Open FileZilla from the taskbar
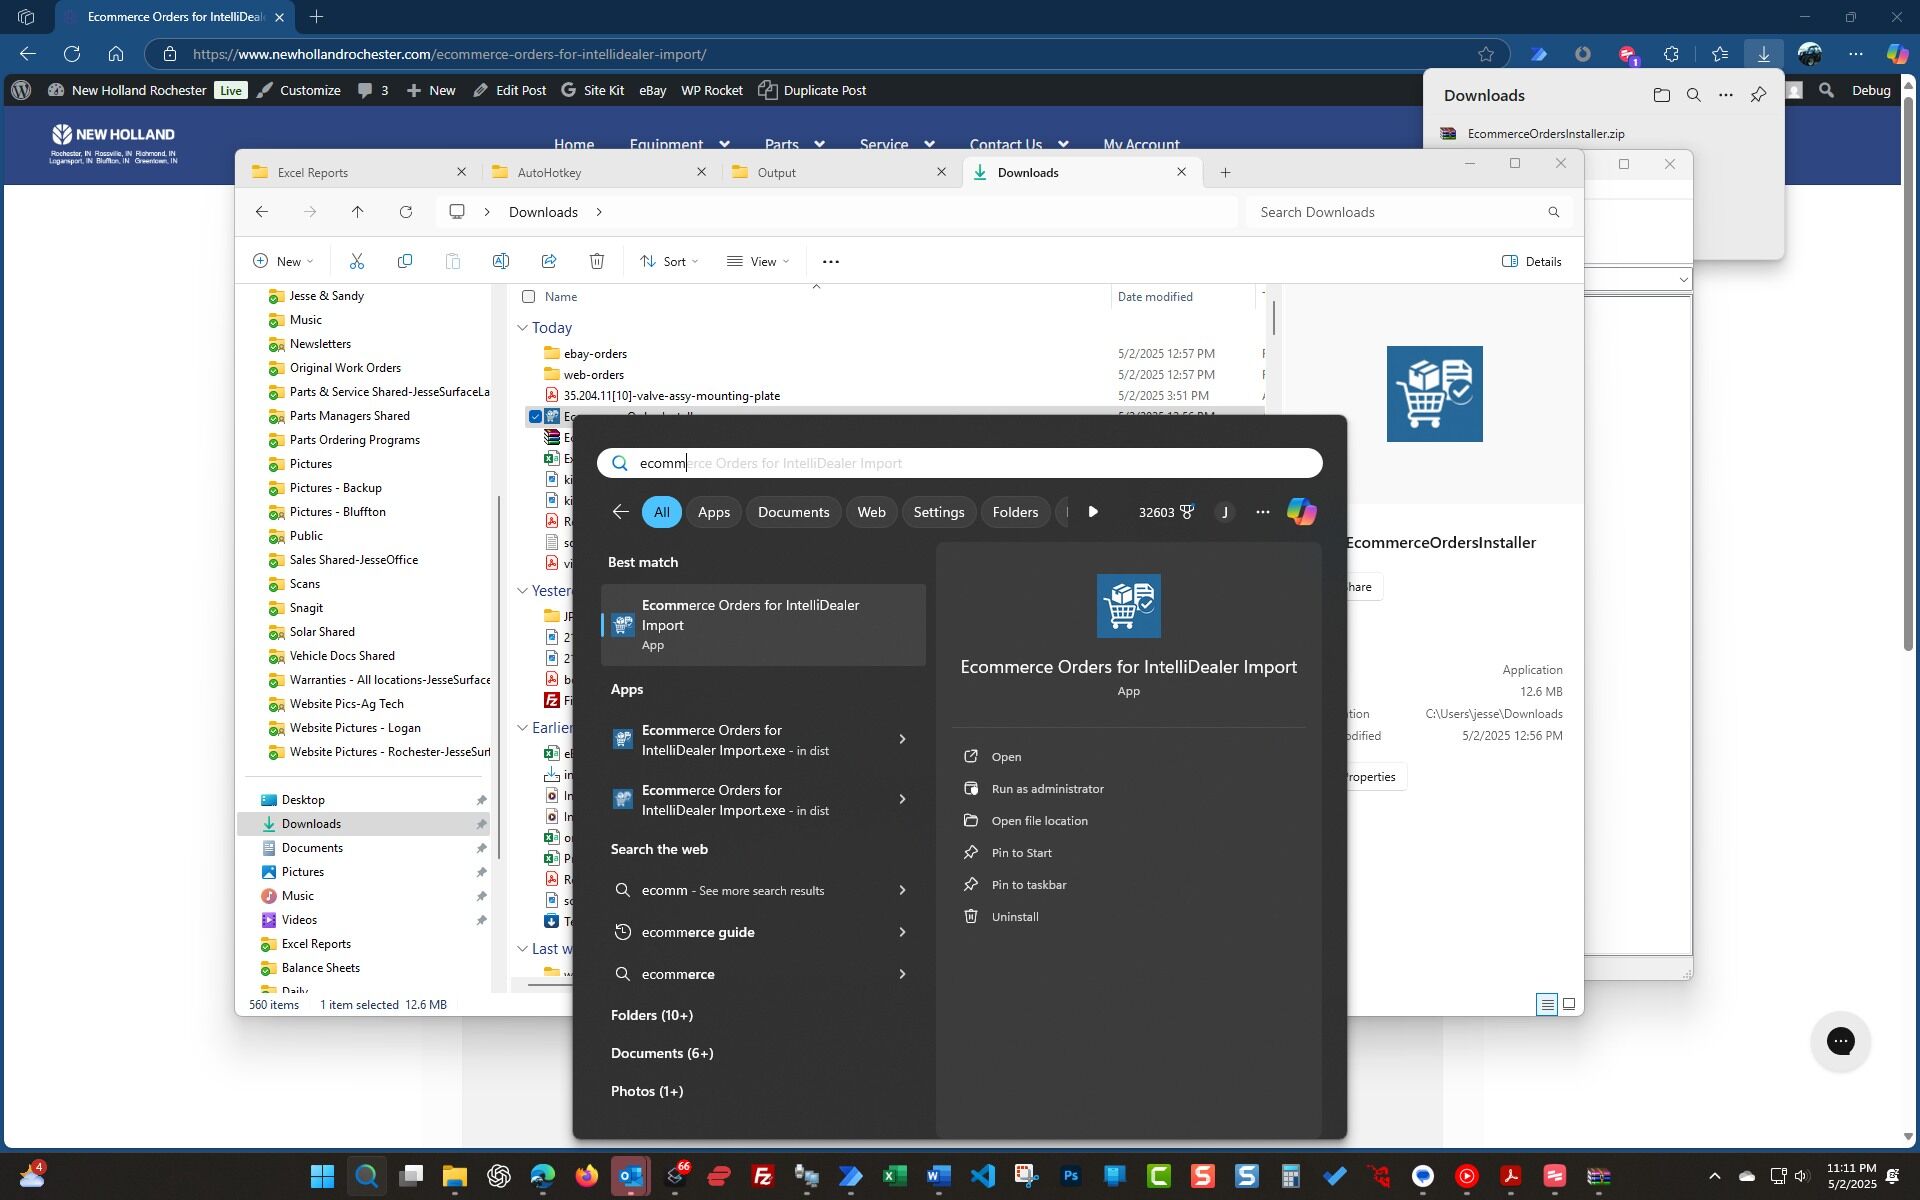1920x1200 pixels. pyautogui.click(x=763, y=1176)
